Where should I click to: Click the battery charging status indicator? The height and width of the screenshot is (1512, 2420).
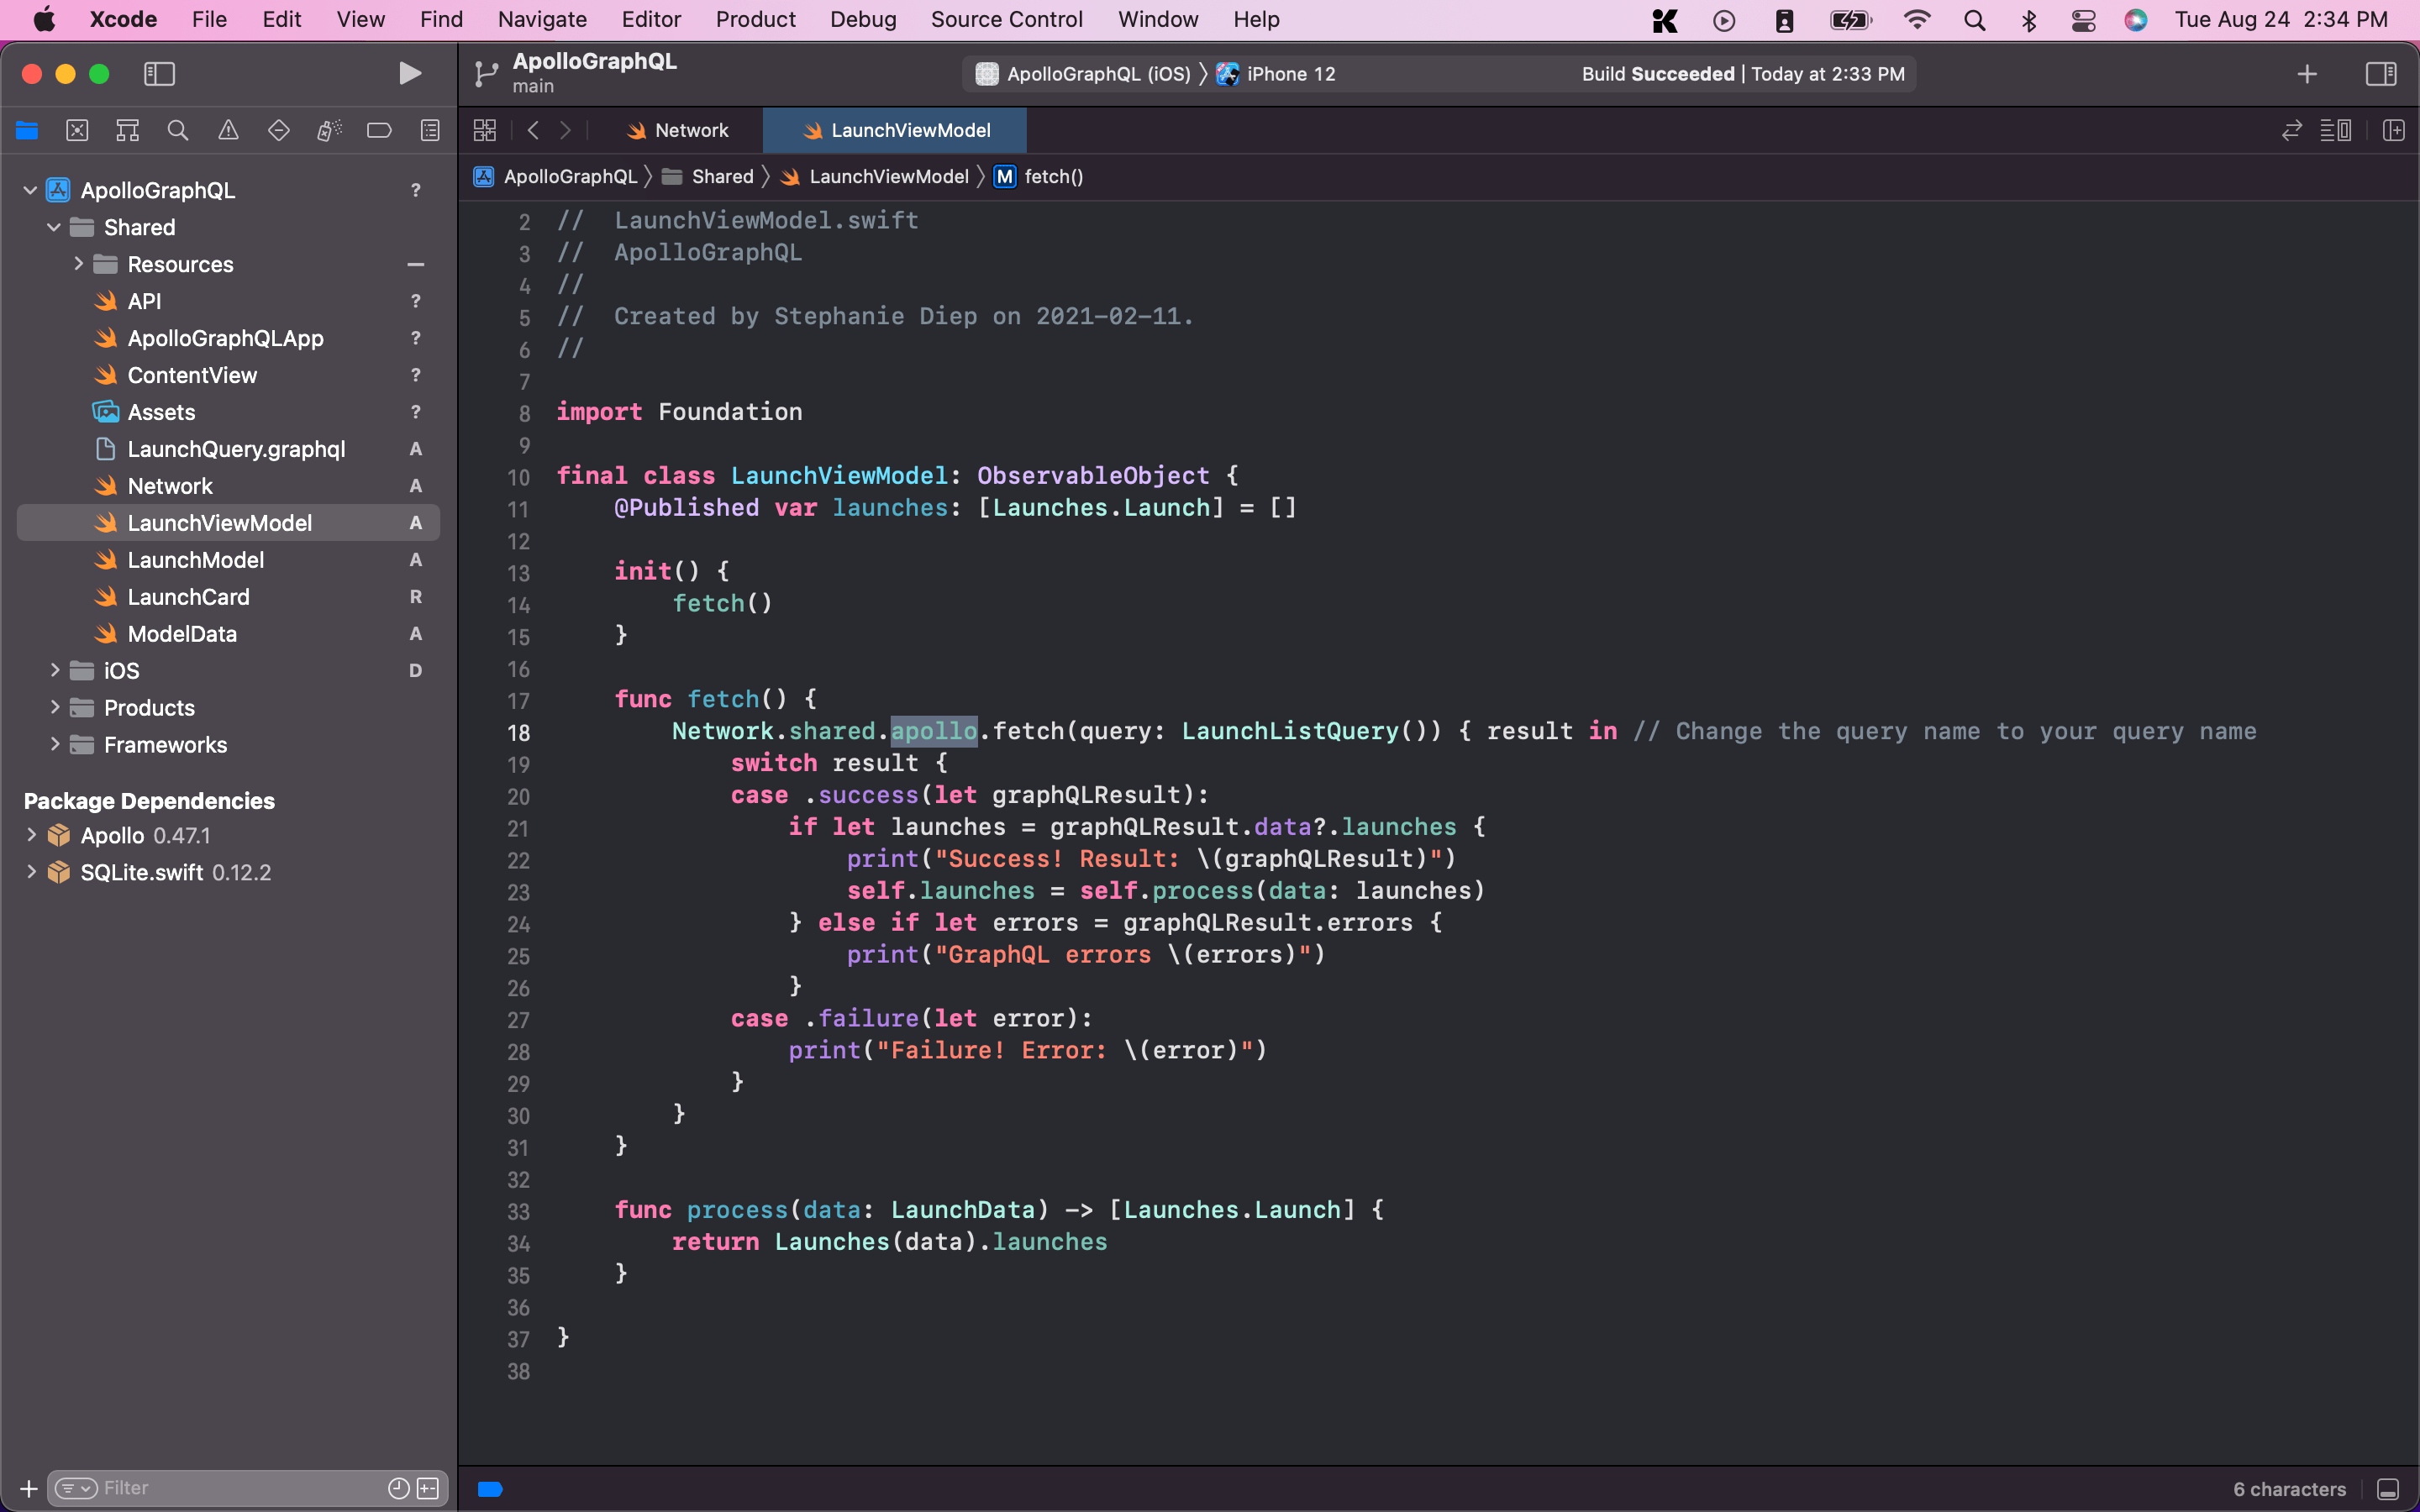tap(1851, 19)
